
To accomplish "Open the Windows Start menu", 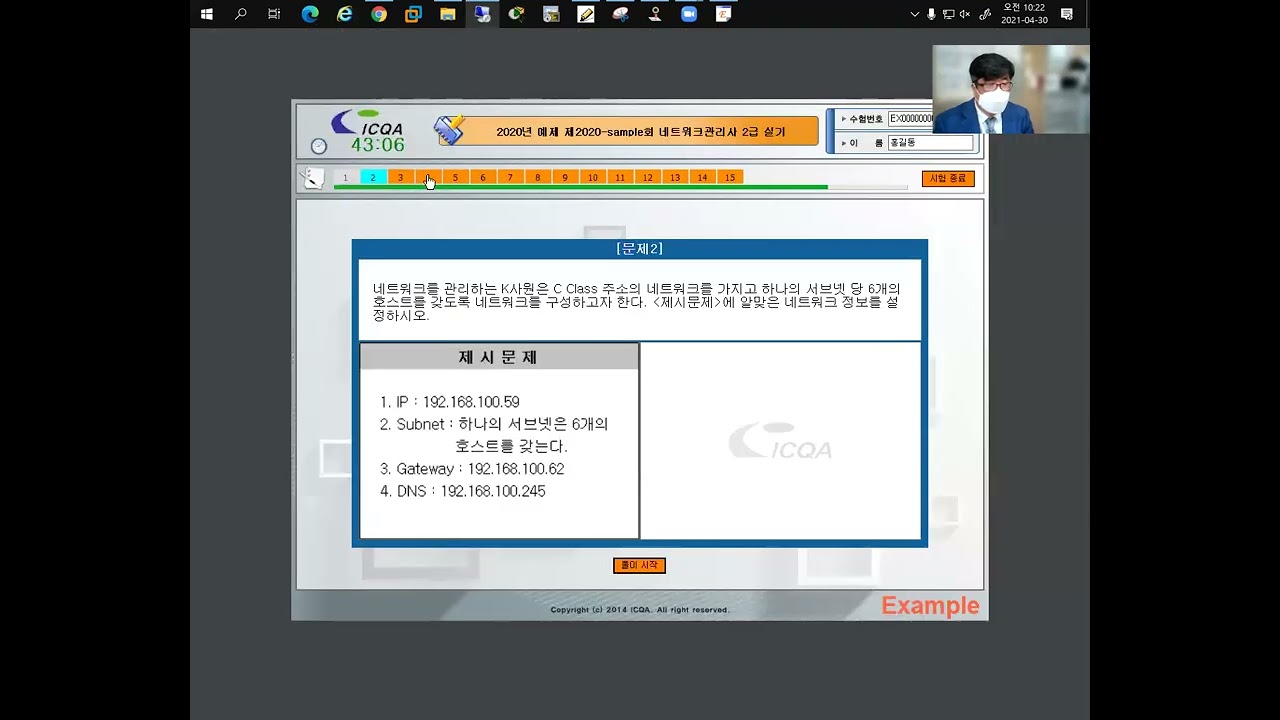I will (207, 14).
